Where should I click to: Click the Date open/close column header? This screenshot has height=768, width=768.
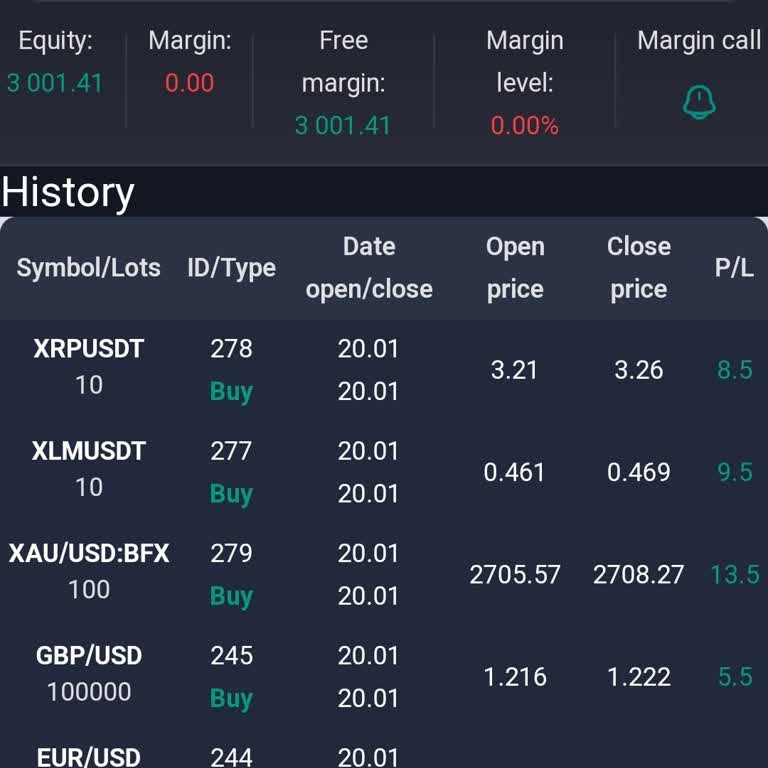point(369,268)
